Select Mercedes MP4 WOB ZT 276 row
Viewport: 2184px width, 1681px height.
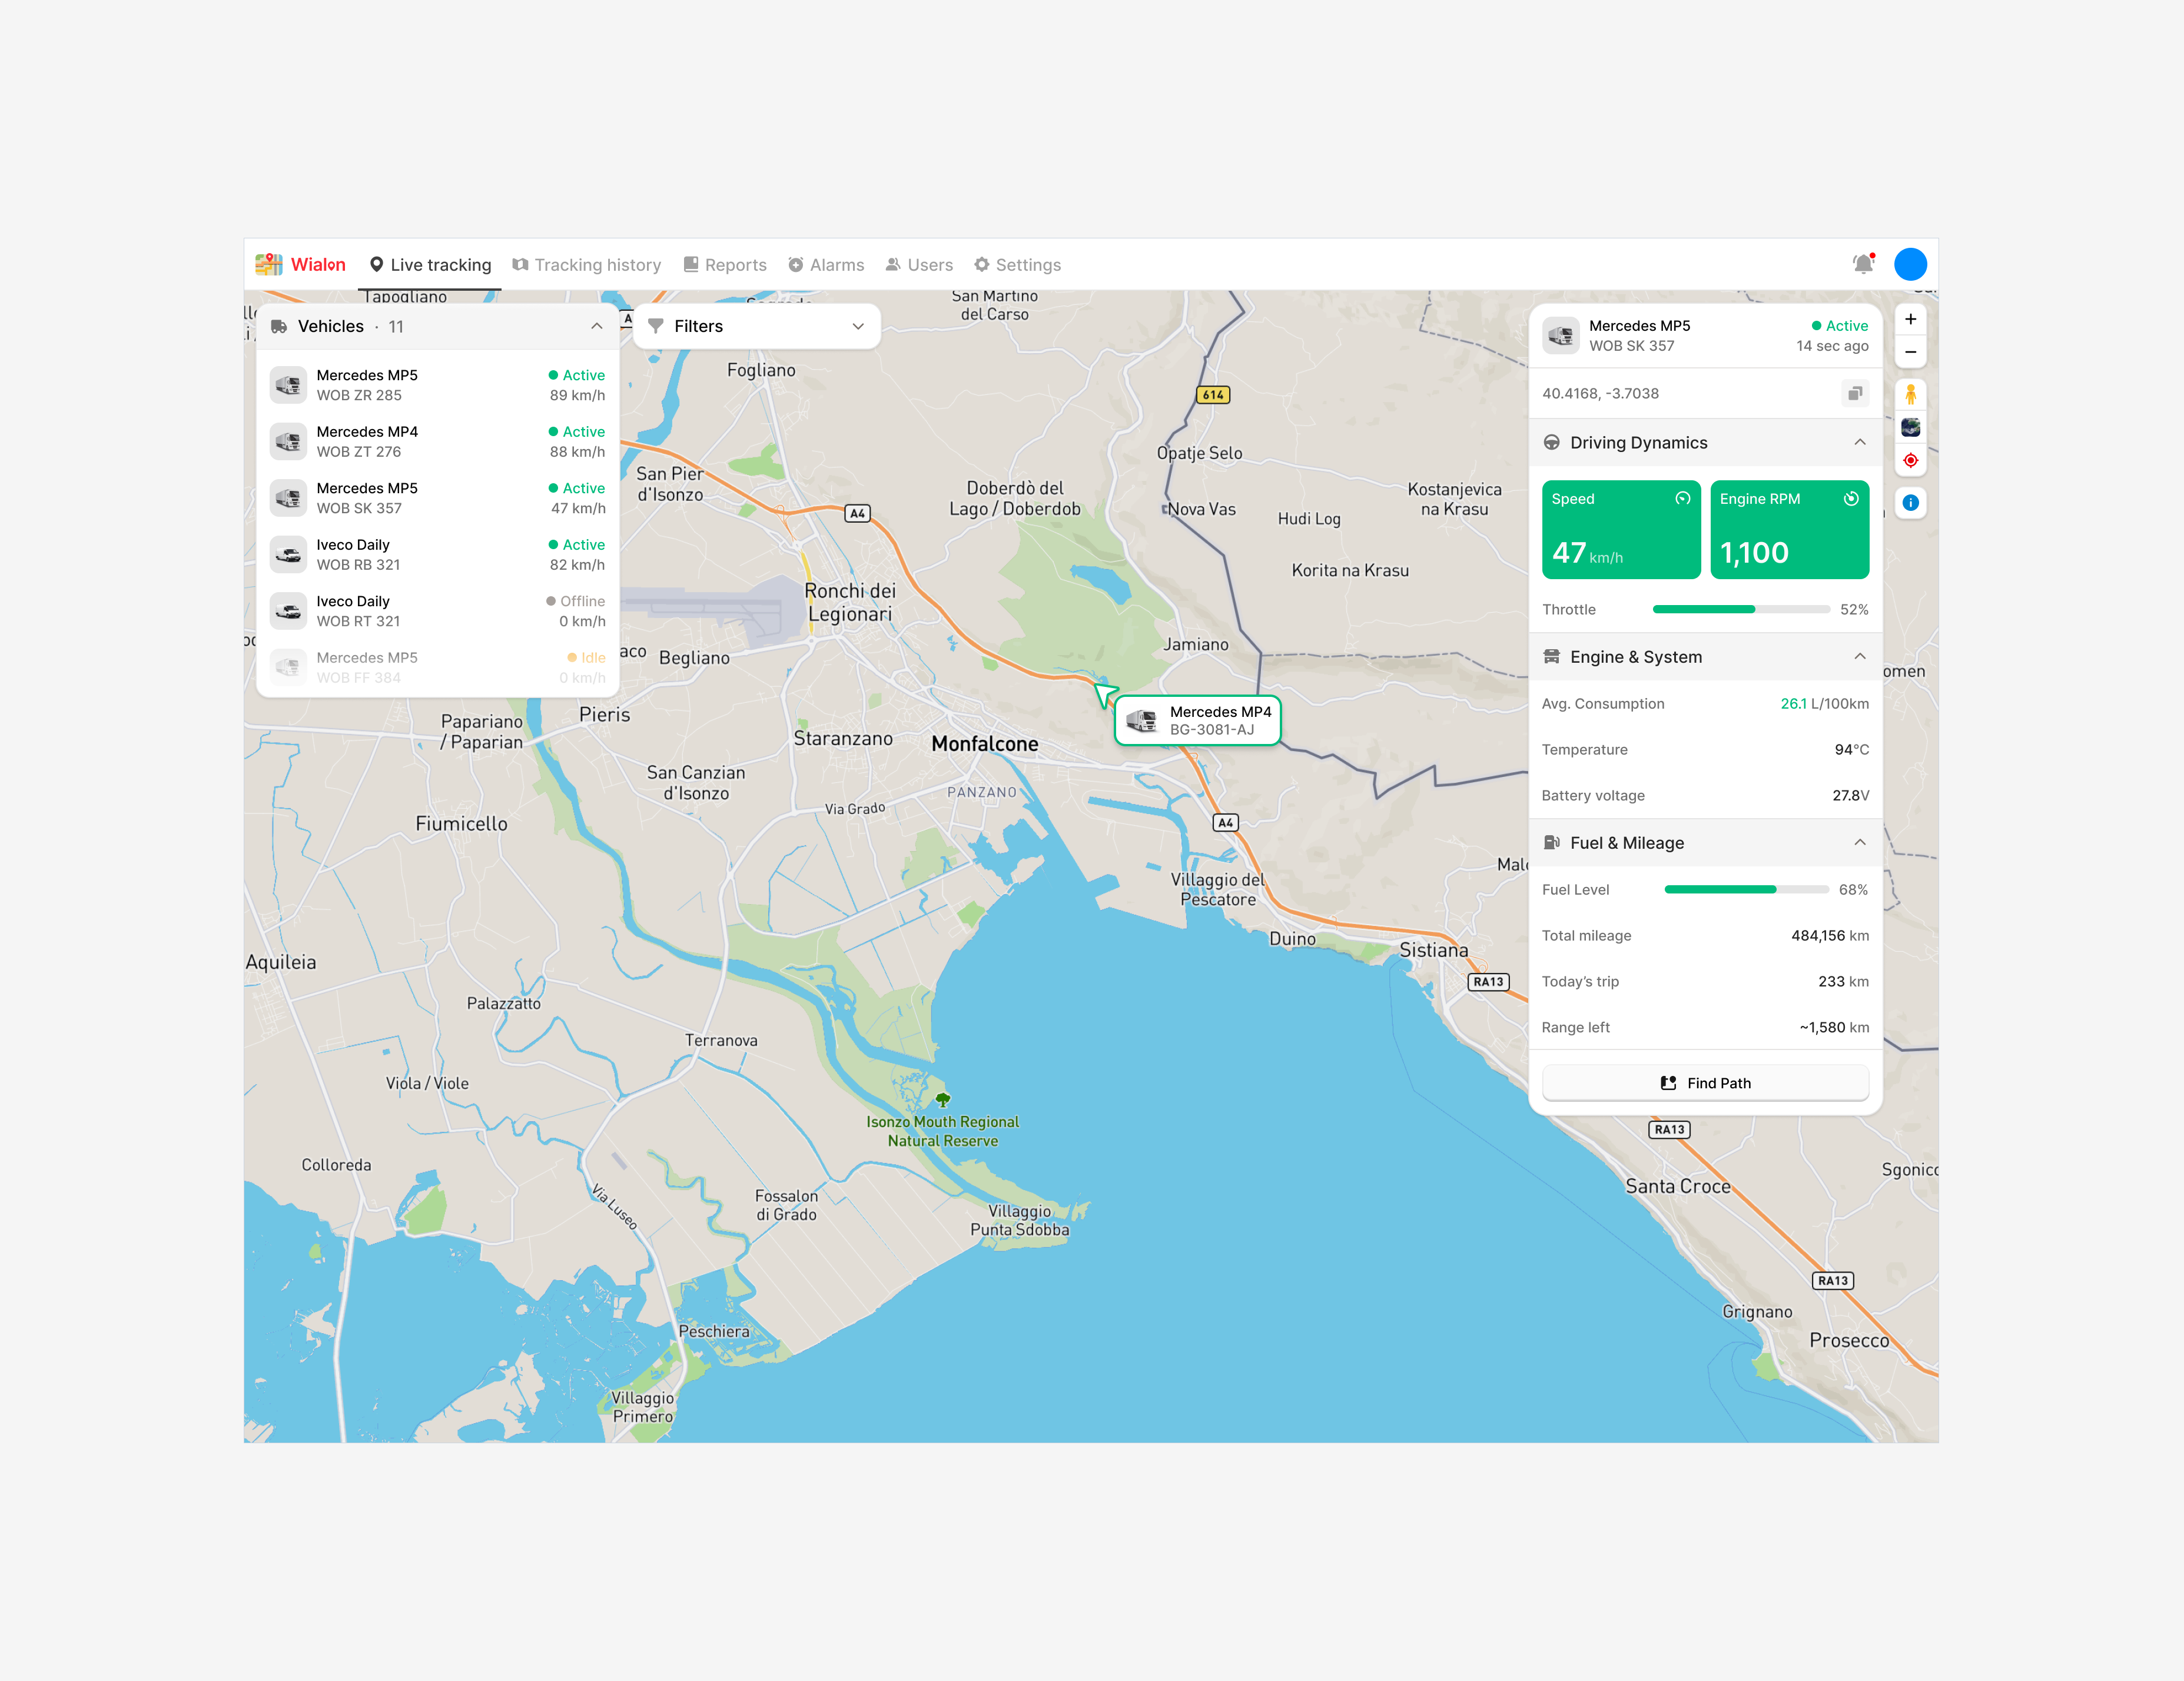click(437, 441)
